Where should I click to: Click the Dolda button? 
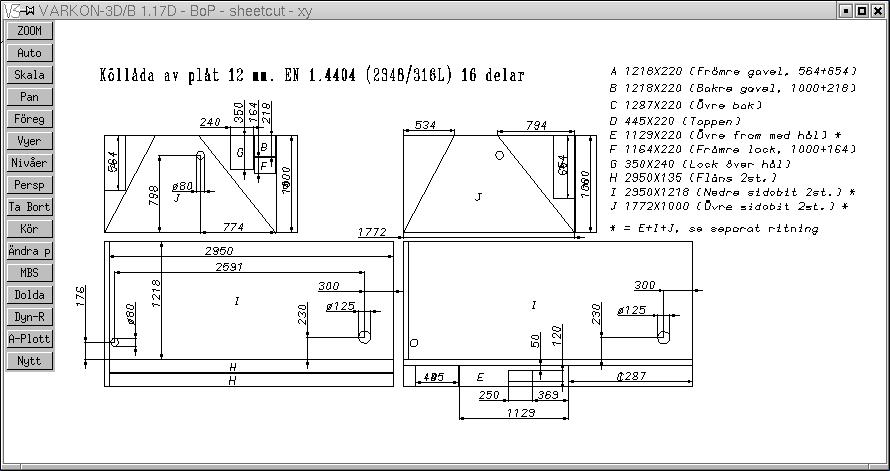[x=30, y=295]
